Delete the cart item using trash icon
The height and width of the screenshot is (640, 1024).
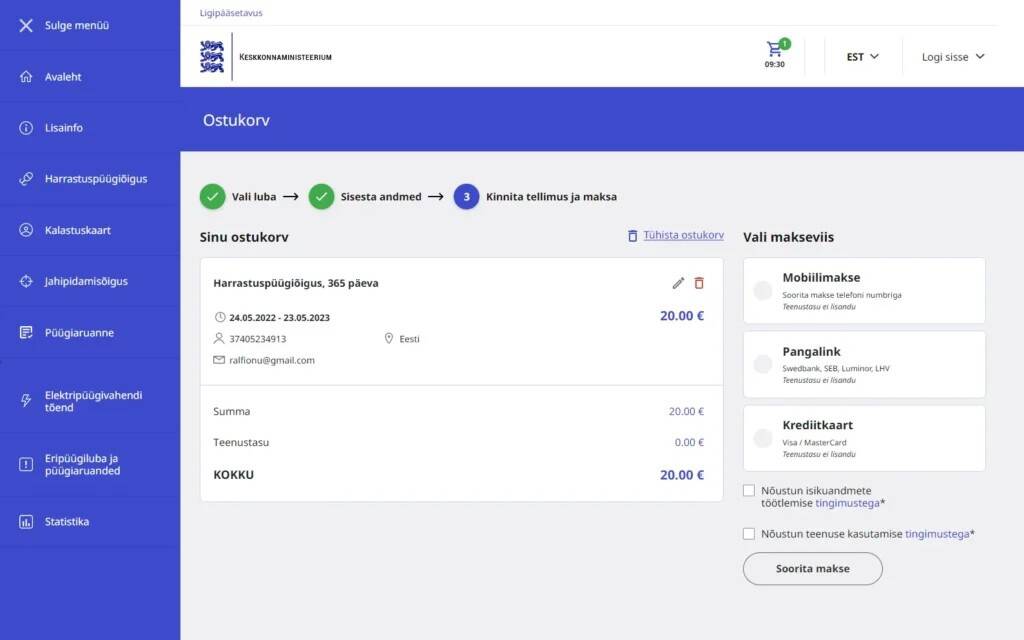[x=699, y=283]
